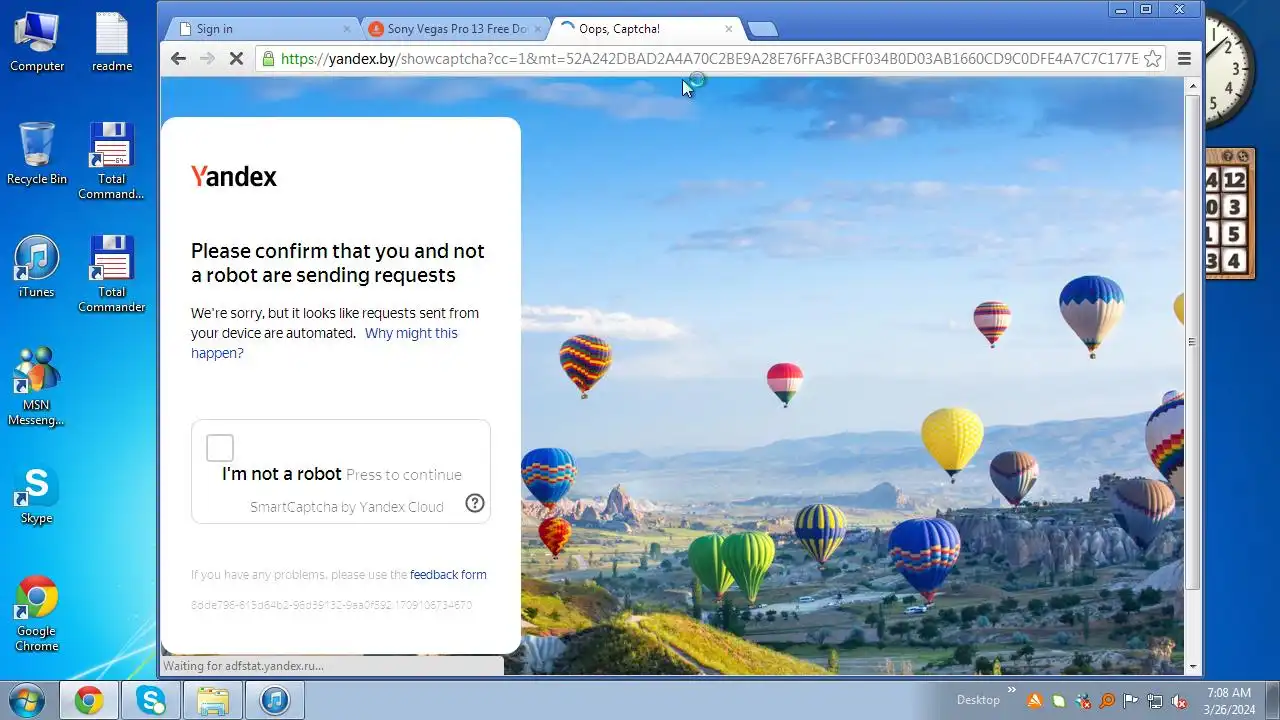
Task: Click the green HTTPS padlock icon
Action: (x=268, y=58)
